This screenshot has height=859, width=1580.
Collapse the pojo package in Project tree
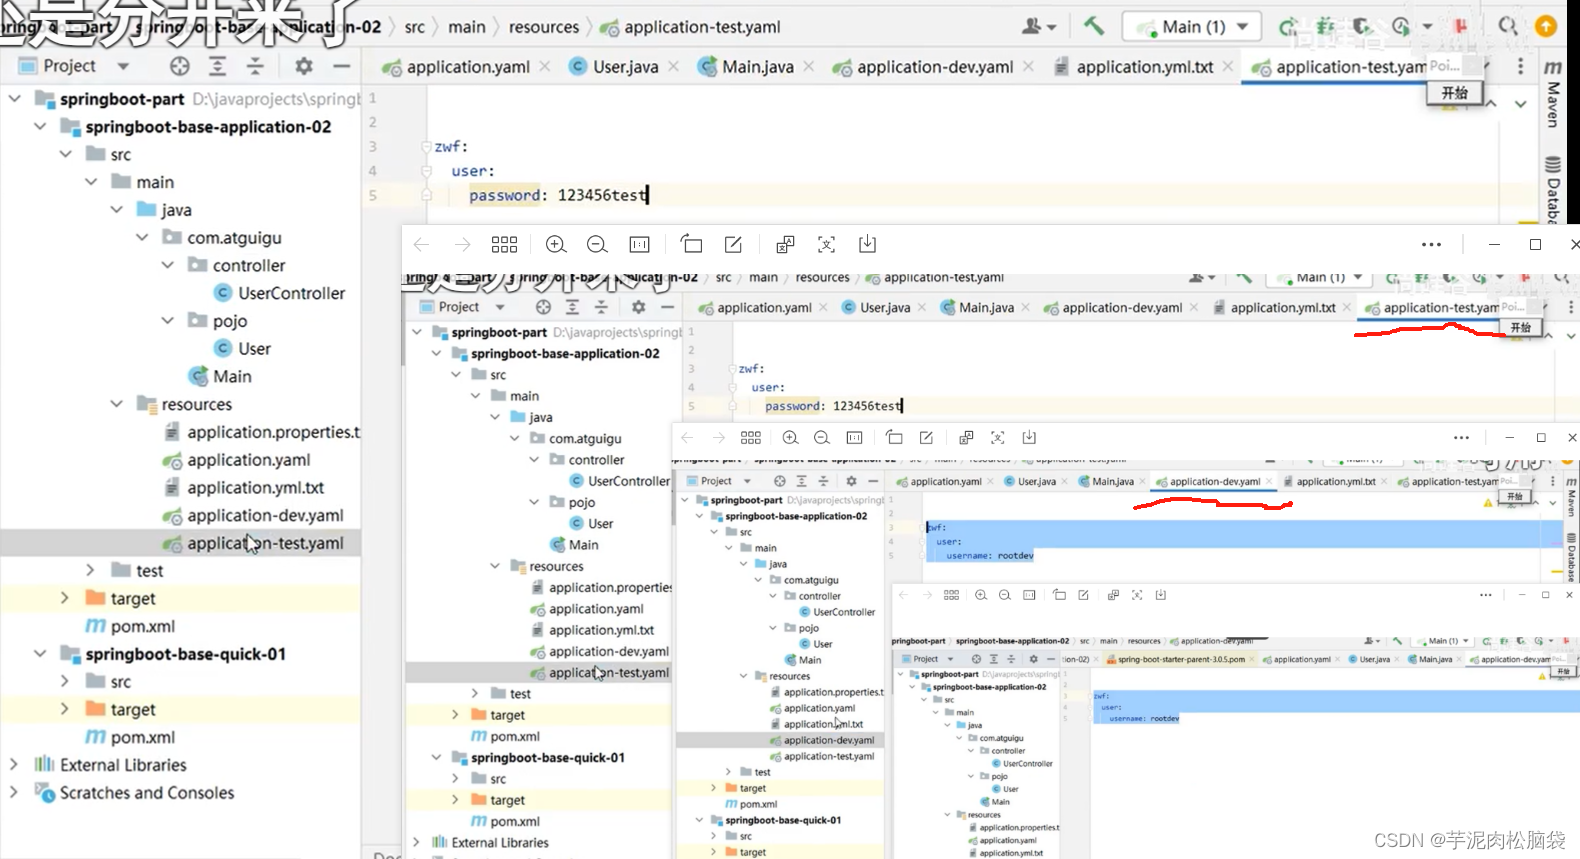coord(168,321)
